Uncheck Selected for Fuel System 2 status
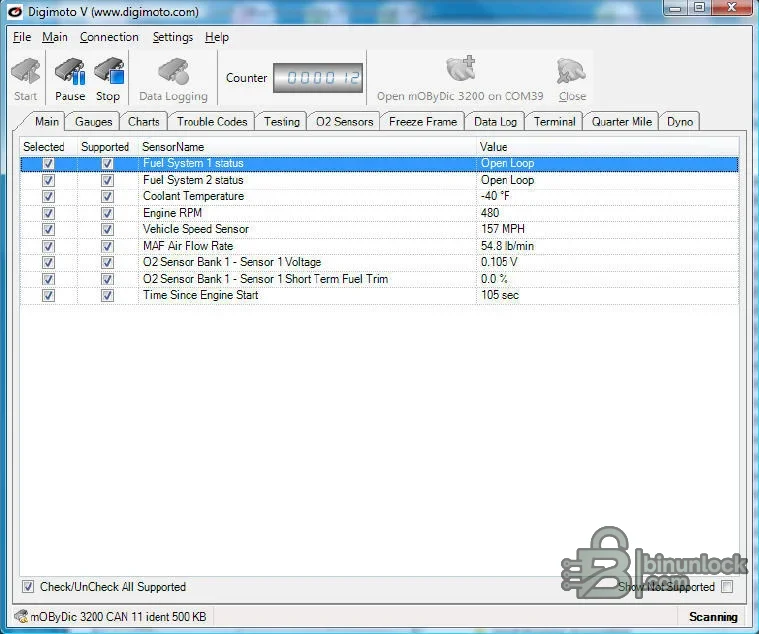759x634 pixels. [48, 181]
